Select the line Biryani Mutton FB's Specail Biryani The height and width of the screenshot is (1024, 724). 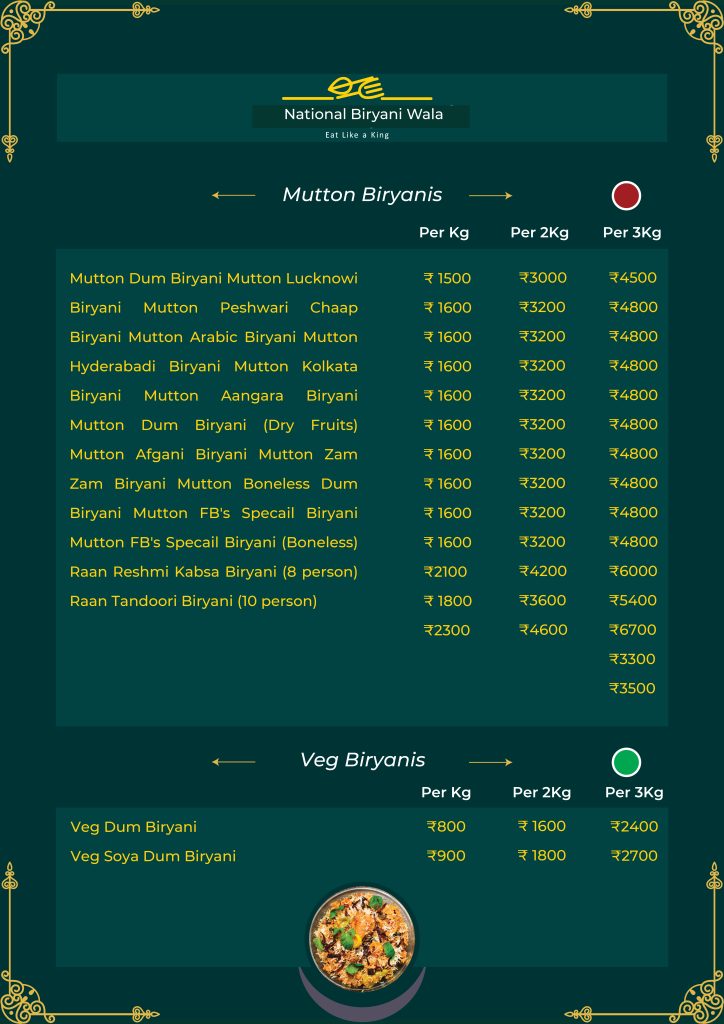213,513
